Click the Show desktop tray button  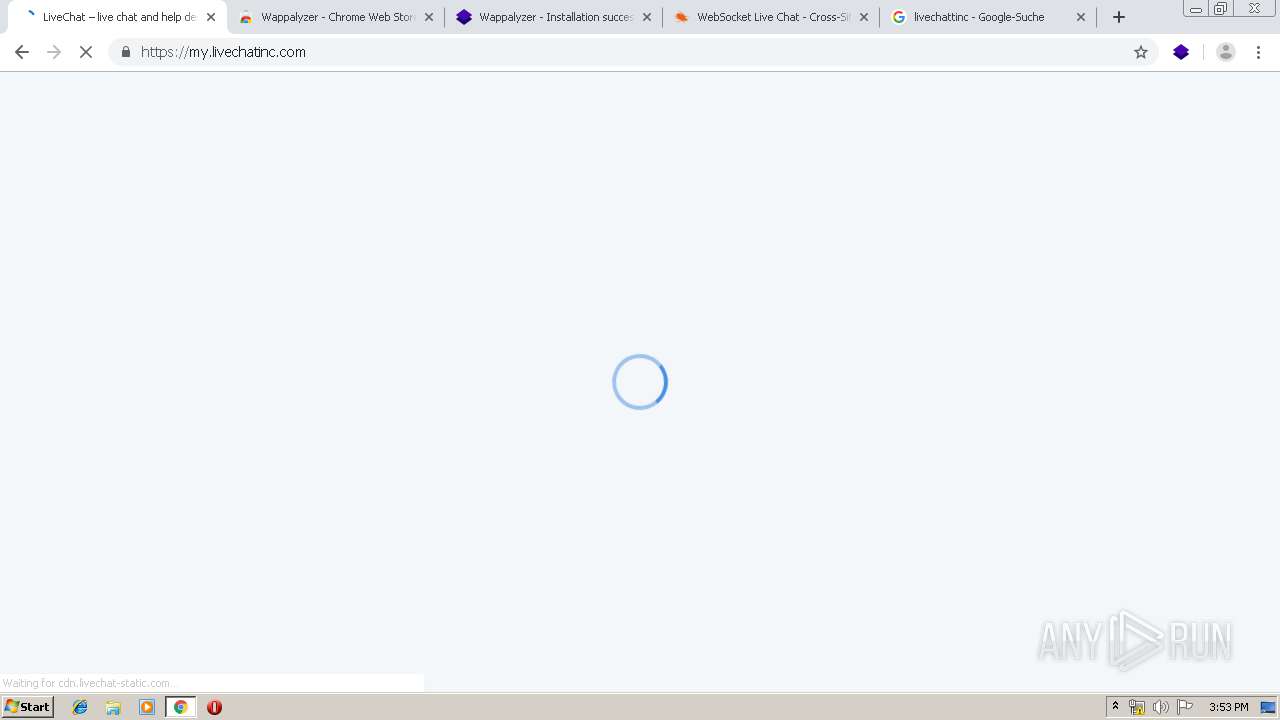pos(1268,707)
